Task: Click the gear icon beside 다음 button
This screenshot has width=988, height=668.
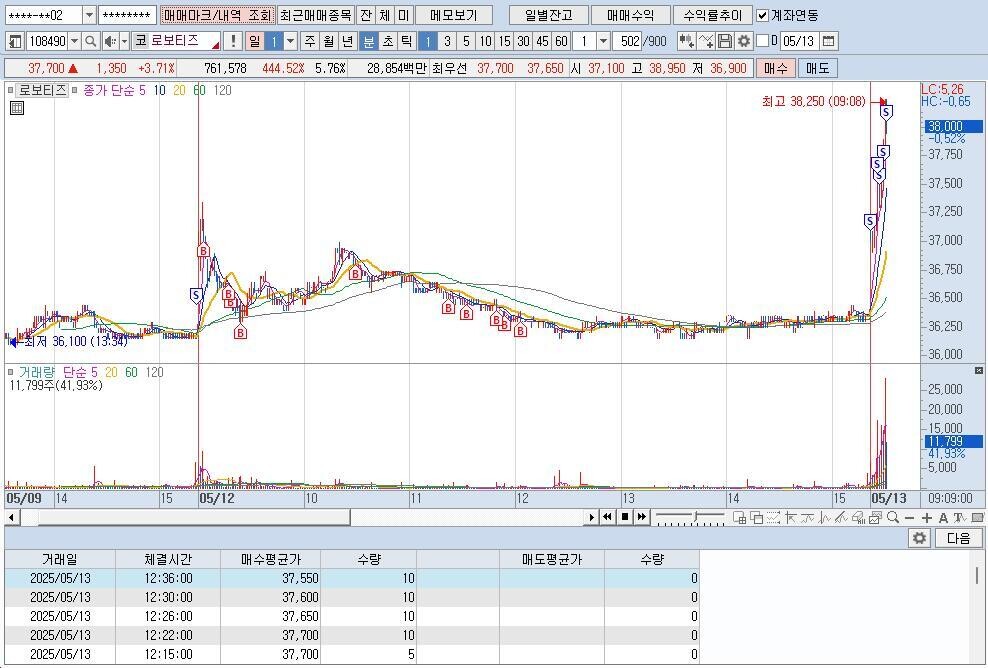Action: (919, 538)
